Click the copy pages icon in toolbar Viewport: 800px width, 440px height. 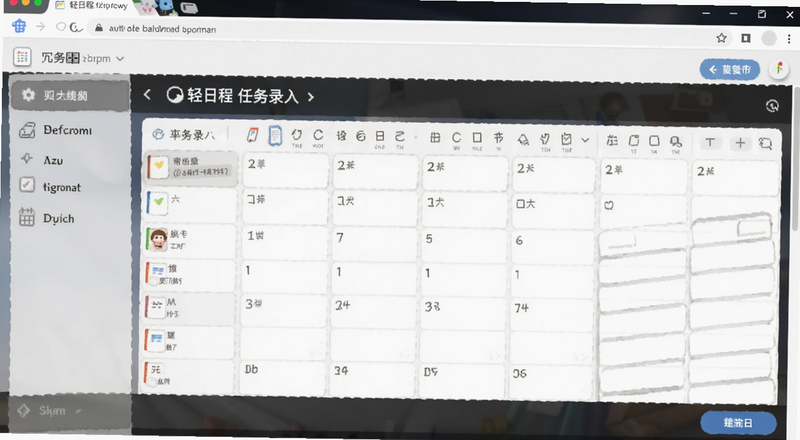tap(634, 140)
